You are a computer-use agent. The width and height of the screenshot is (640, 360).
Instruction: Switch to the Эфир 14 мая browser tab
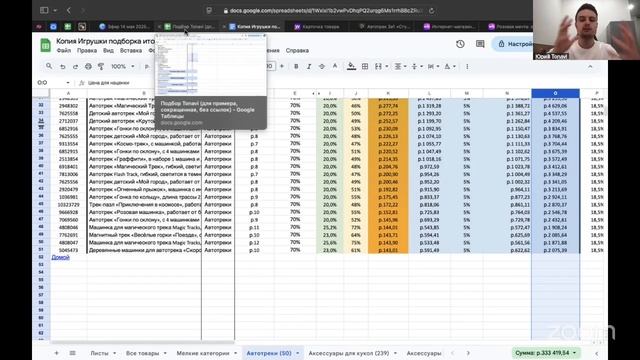[x=124, y=27]
